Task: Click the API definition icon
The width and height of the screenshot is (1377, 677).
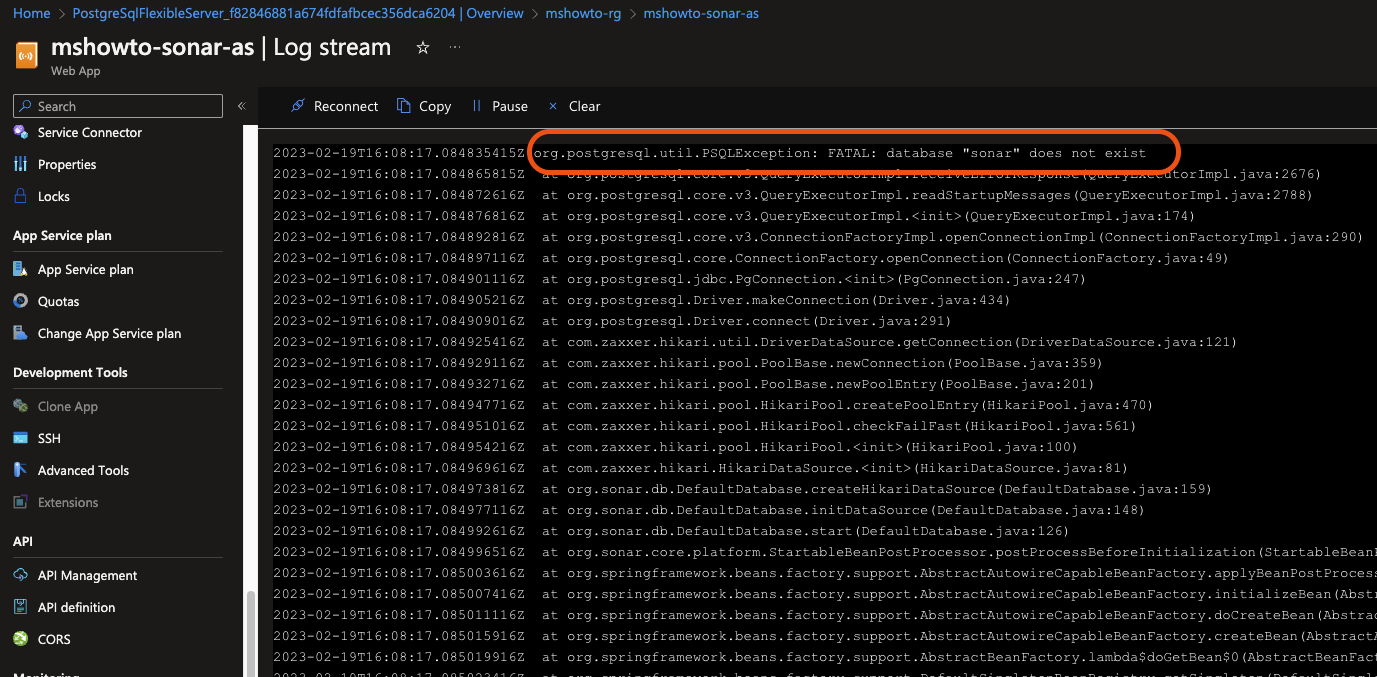Action: [20, 607]
